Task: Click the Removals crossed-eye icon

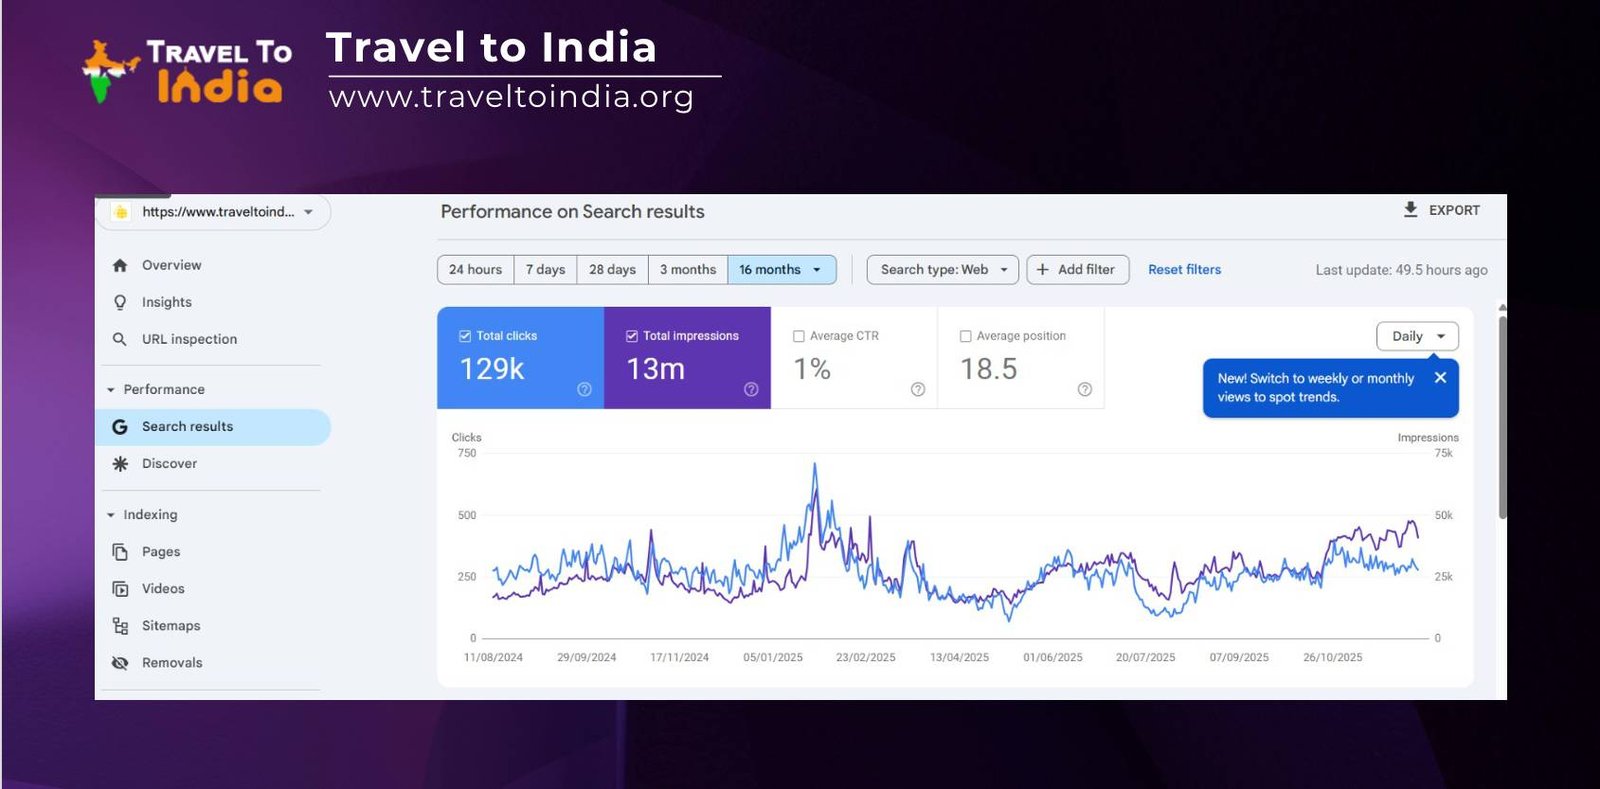Action: point(120,663)
